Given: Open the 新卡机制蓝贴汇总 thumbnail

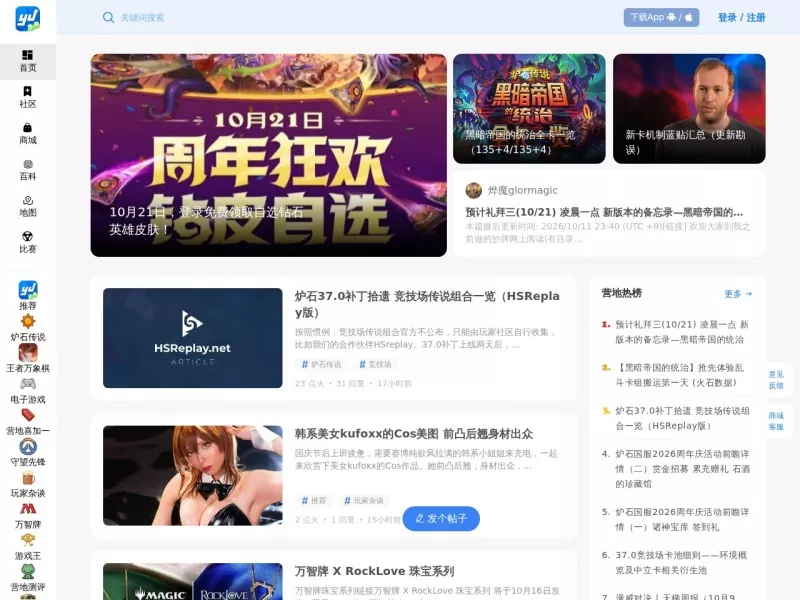Looking at the screenshot, I should coord(689,109).
